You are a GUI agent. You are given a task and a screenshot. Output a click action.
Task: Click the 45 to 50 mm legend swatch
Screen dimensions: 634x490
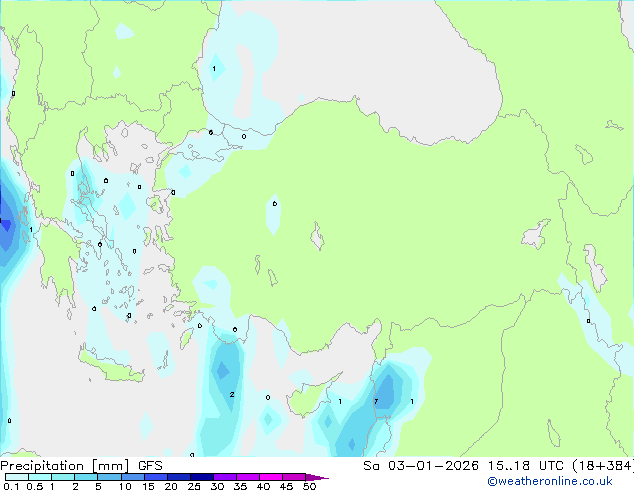point(294,477)
